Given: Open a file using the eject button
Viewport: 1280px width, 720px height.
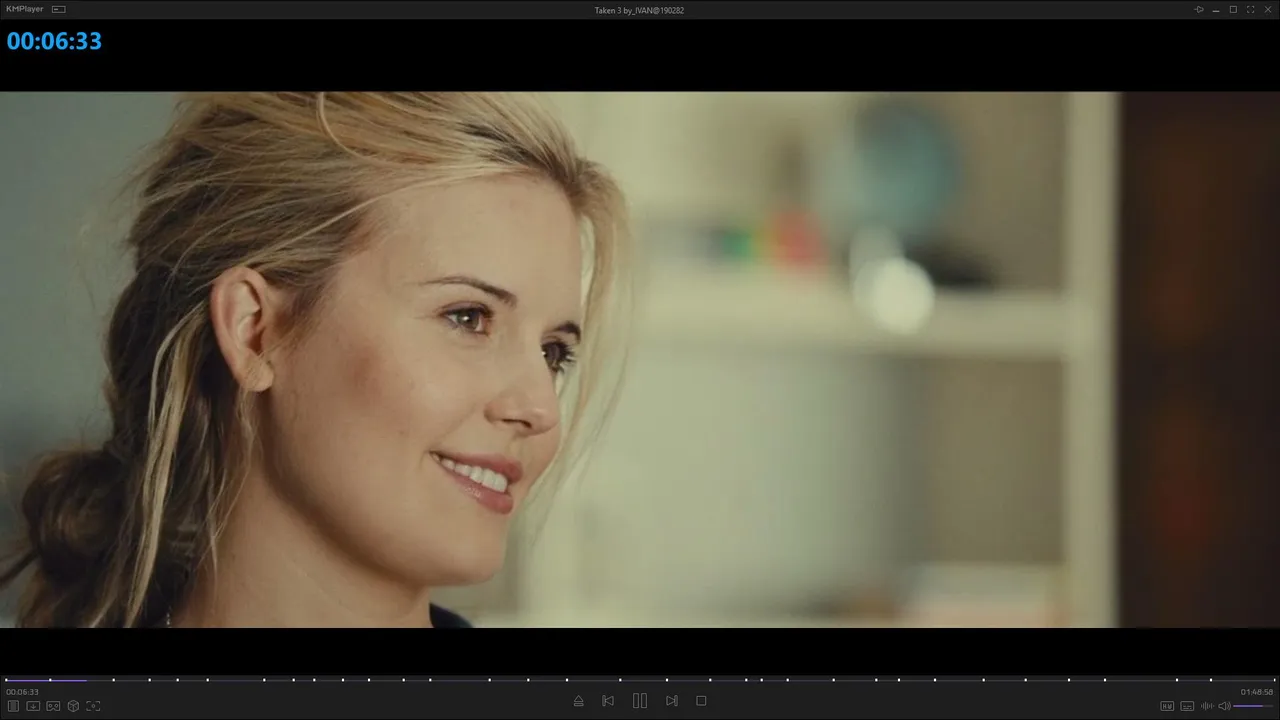Looking at the screenshot, I should tap(578, 701).
